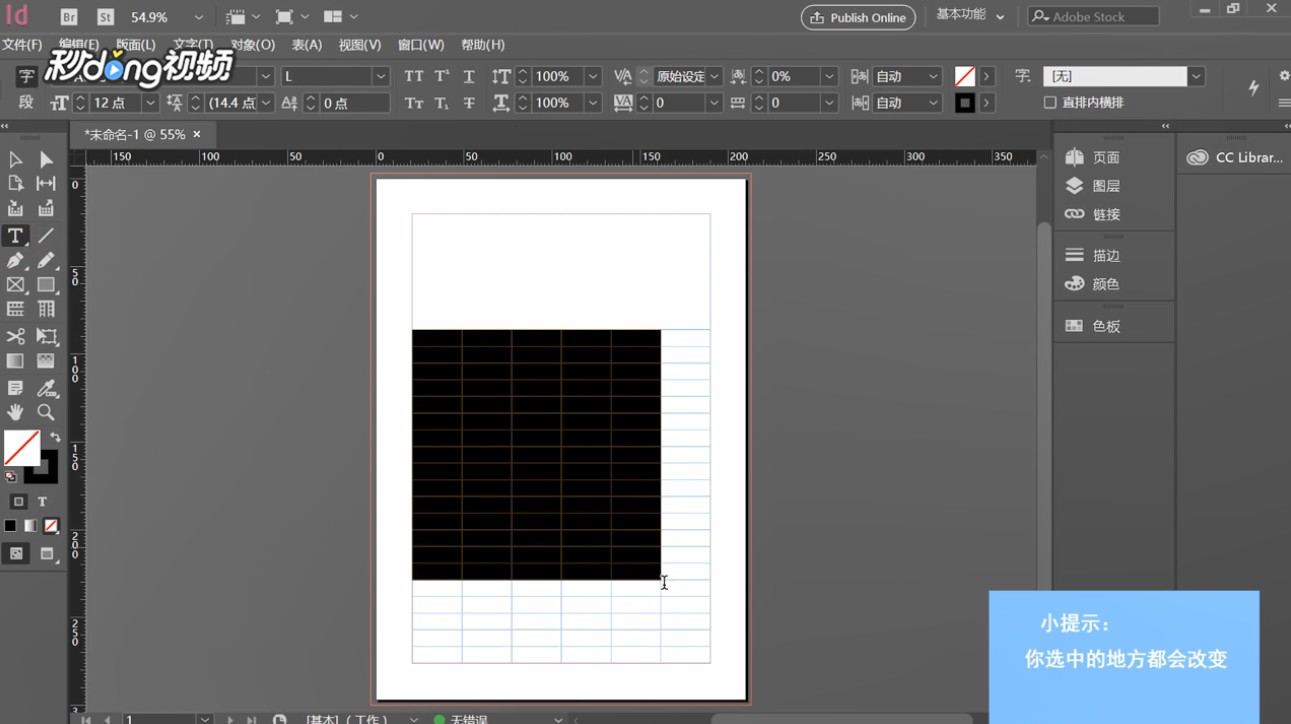1291x724 pixels.
Task: Select the Eyedropper tool
Action: click(46, 388)
